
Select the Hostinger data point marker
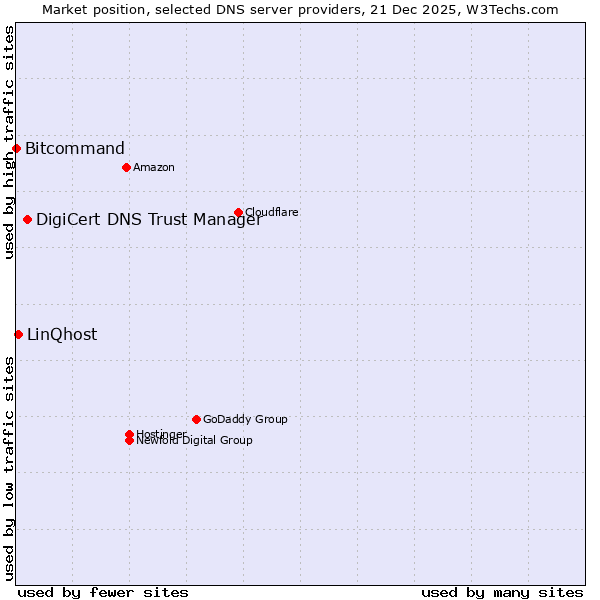pyautogui.click(x=130, y=434)
